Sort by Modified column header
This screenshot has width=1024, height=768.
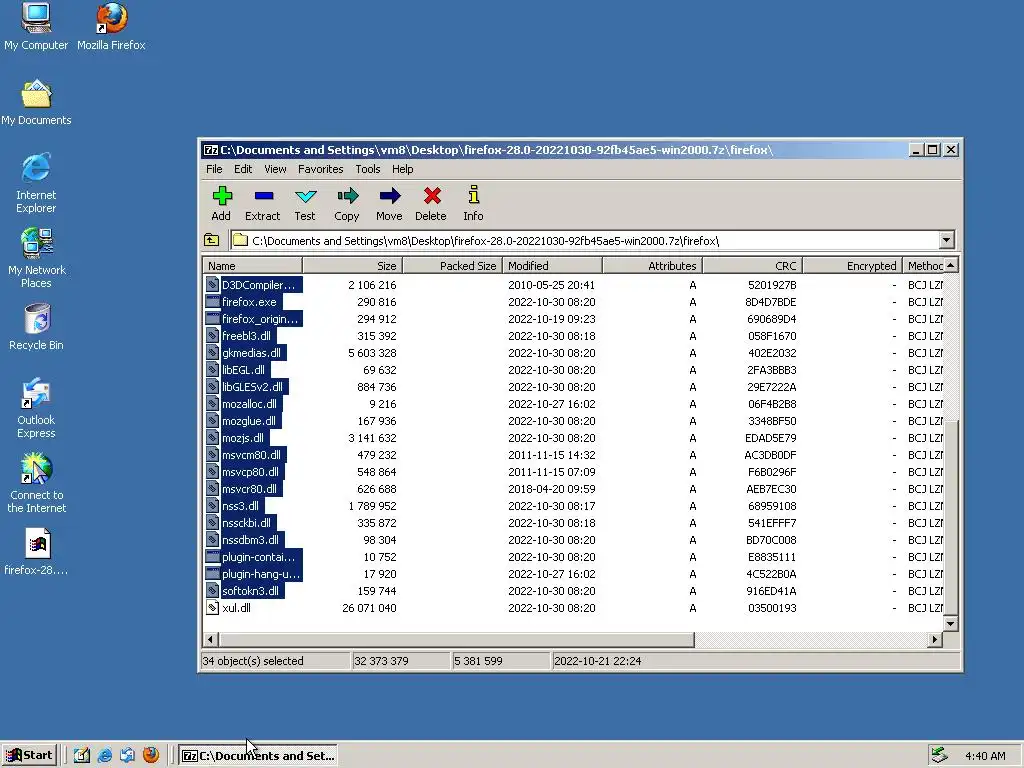[x=552, y=266]
